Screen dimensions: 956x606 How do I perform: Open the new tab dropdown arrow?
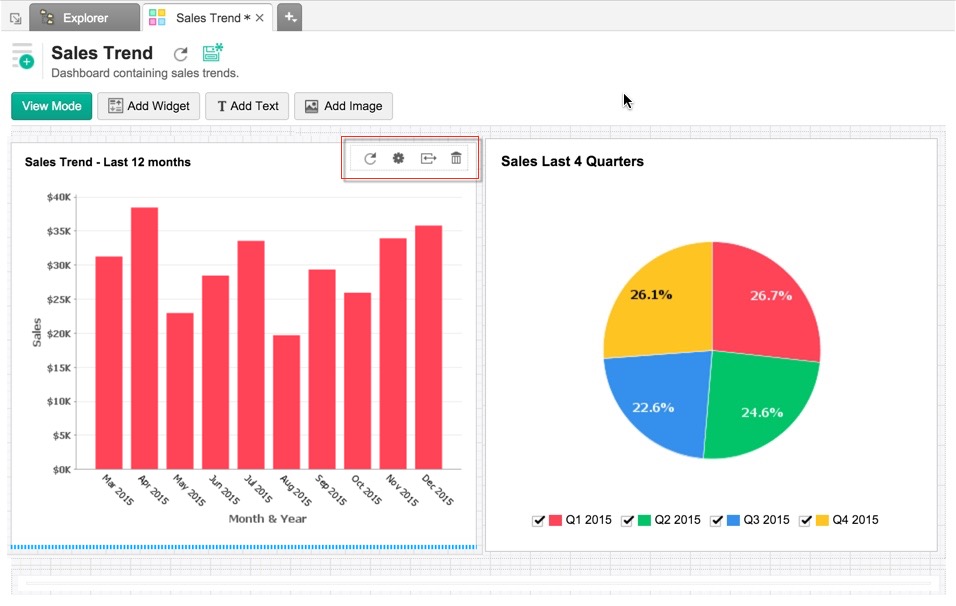click(293, 19)
